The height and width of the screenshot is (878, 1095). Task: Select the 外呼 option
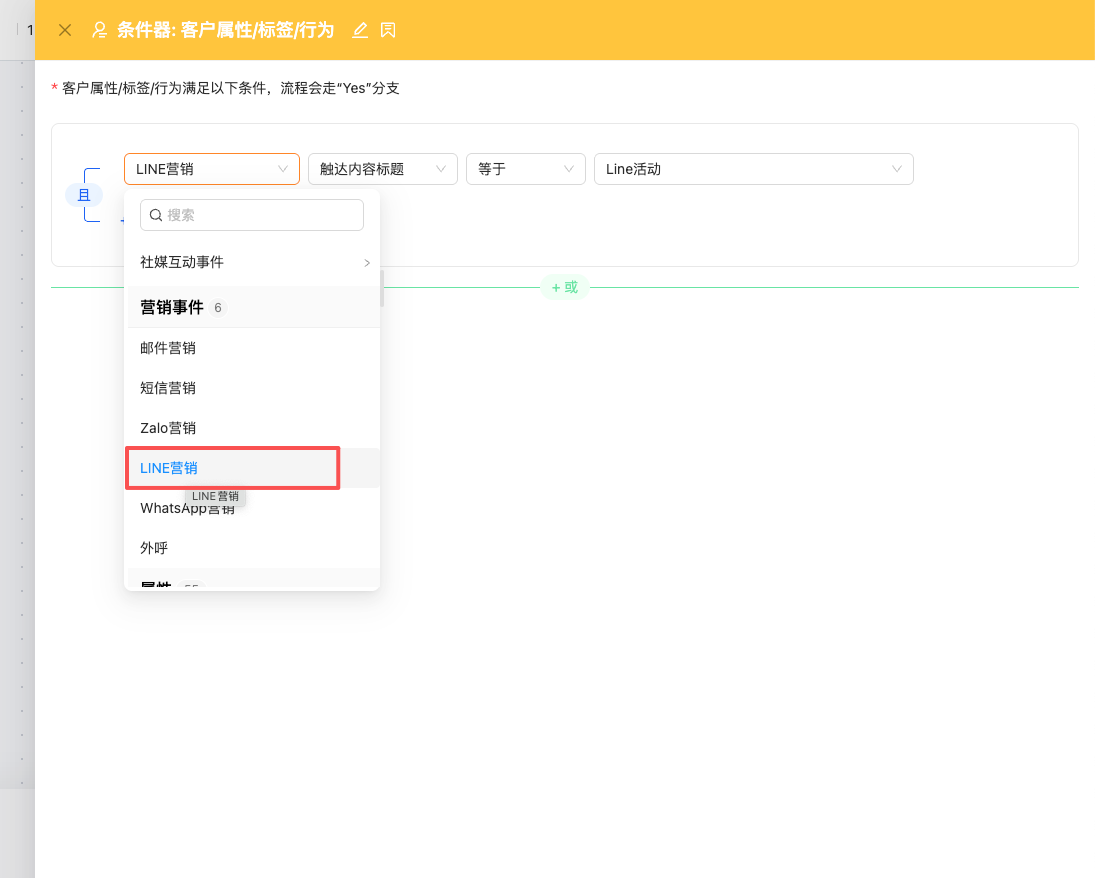click(x=154, y=548)
